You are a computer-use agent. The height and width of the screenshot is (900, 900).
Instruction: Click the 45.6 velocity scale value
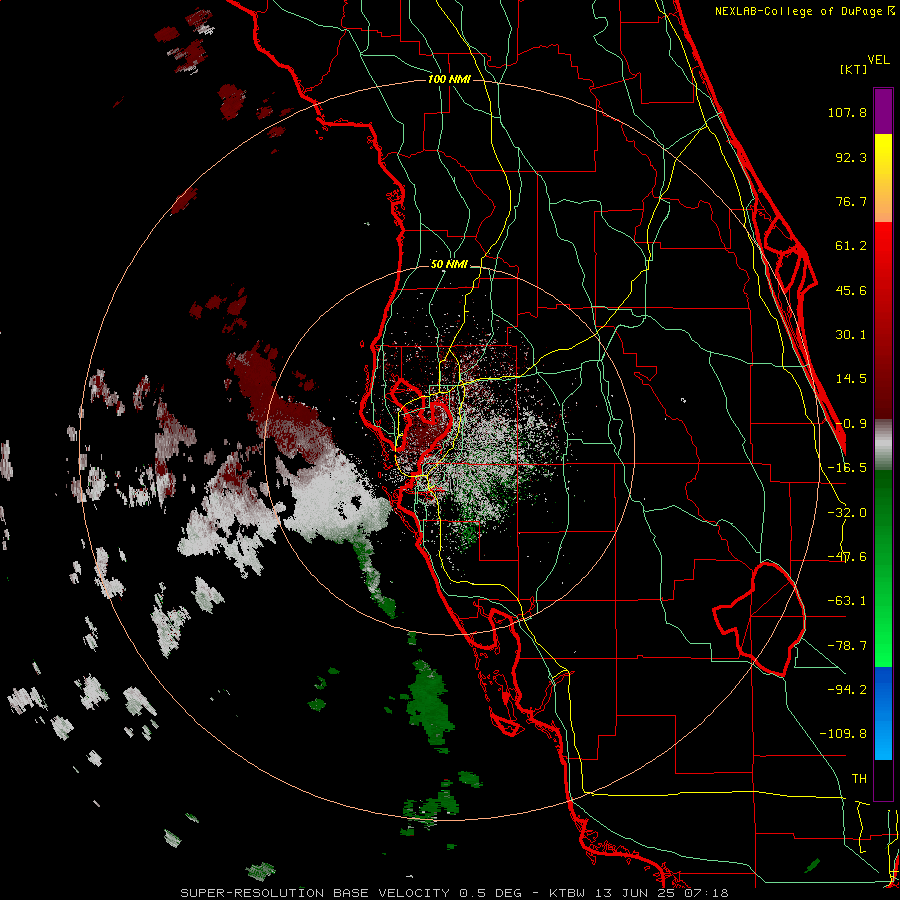coord(851,290)
